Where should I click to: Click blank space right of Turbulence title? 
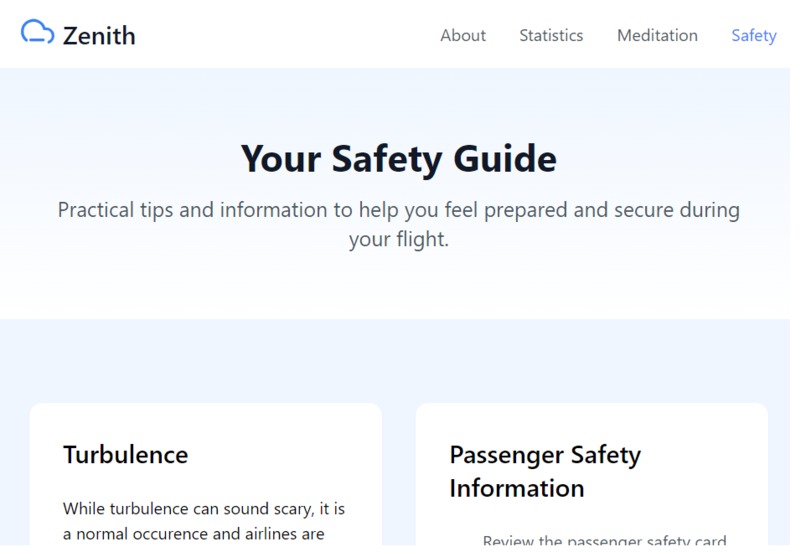pos(283,455)
